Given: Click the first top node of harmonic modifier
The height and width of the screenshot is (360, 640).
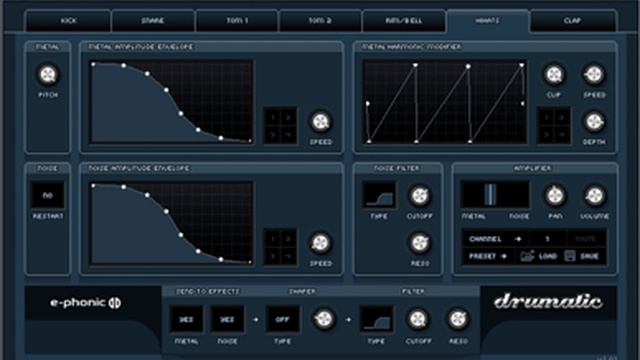Looking at the screenshot, I should [415, 65].
